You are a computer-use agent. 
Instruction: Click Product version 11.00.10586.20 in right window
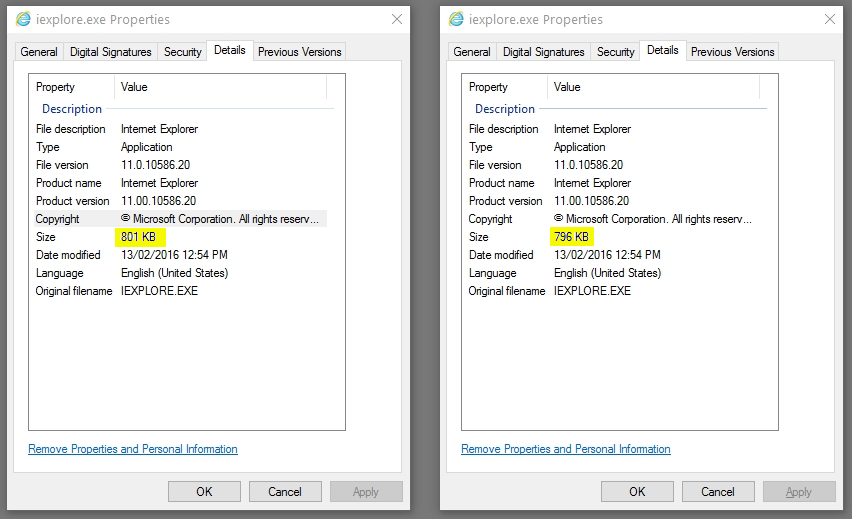click(591, 201)
